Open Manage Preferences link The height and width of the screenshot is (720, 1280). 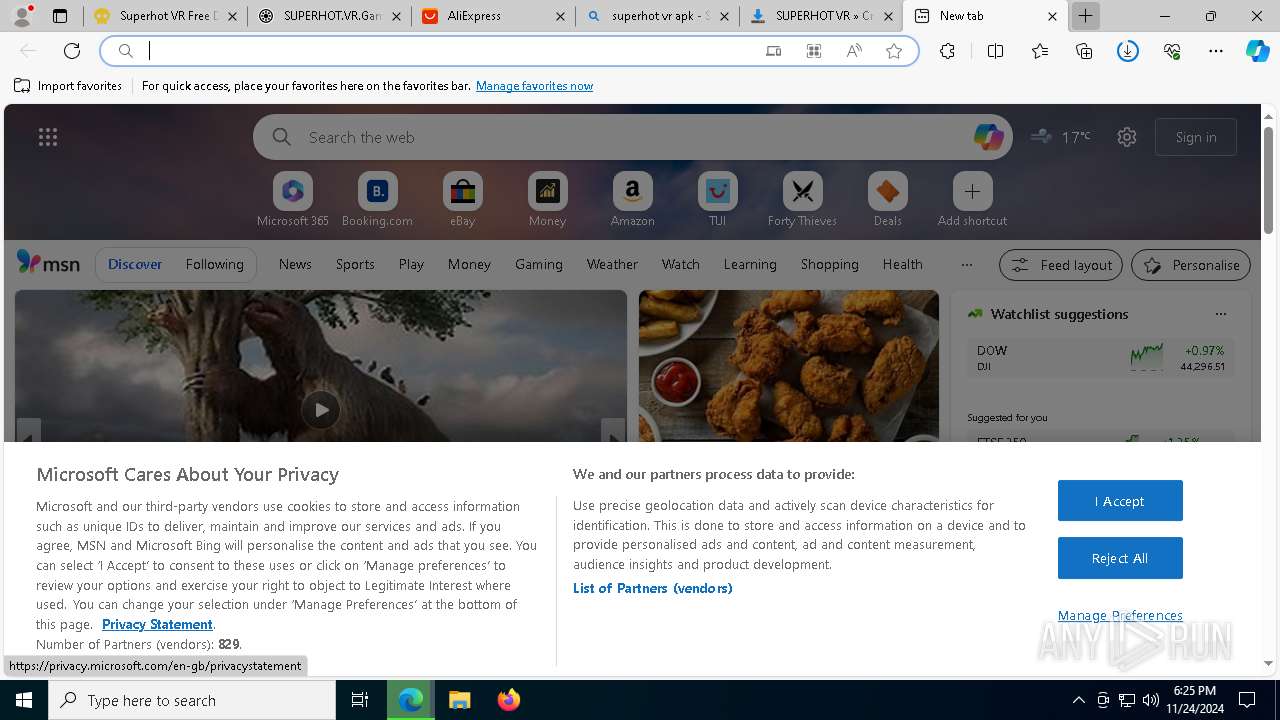1120,615
